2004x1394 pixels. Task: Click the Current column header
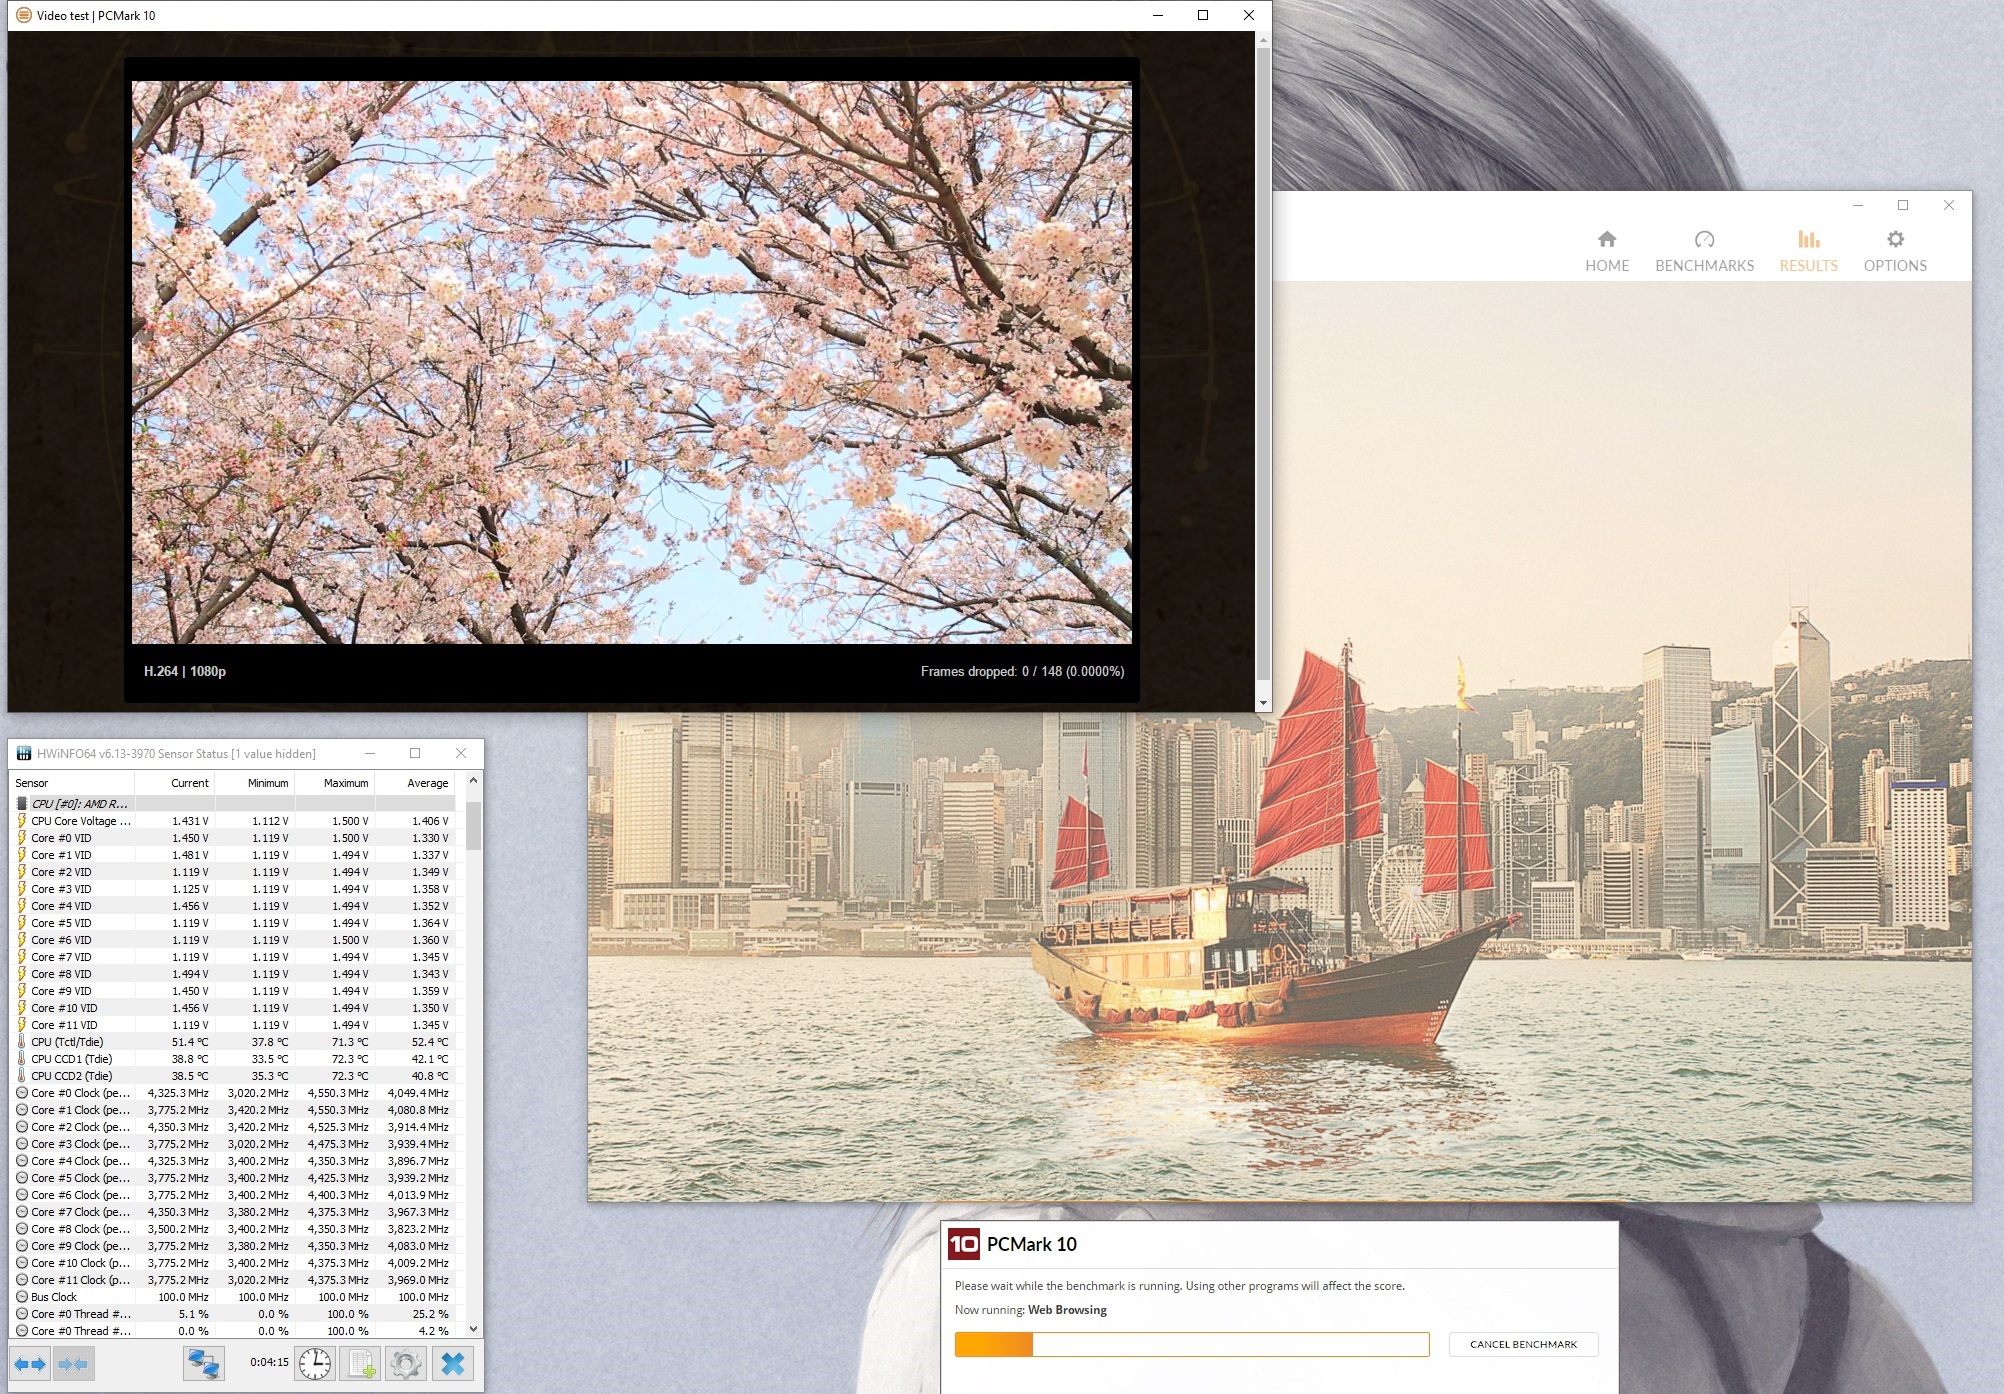(x=189, y=783)
